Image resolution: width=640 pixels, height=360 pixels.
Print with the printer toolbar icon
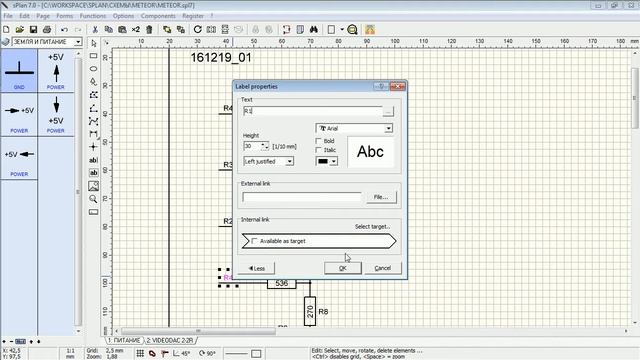click(x=47, y=29)
